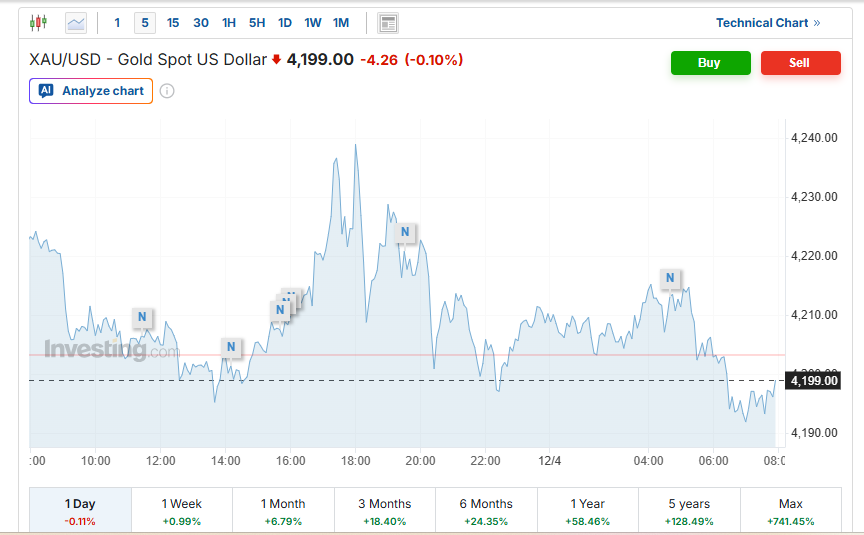This screenshot has width=864, height=535.
Task: Click the news marker near 20:00 peak
Action: (405, 232)
